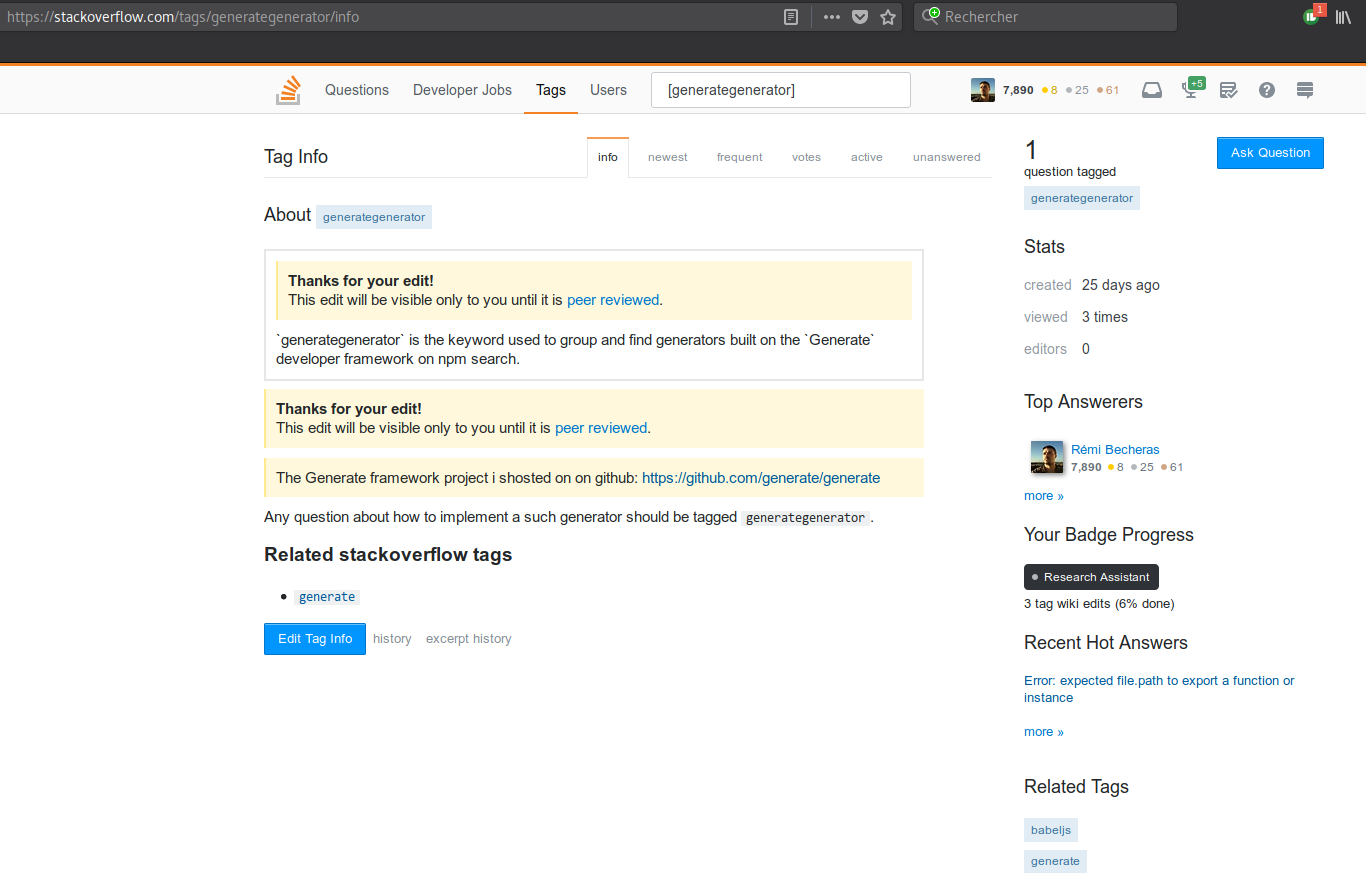Screen dimensions: 1366x883
Task: Click the search magnifier icon in Rechercher box
Action: tap(931, 16)
